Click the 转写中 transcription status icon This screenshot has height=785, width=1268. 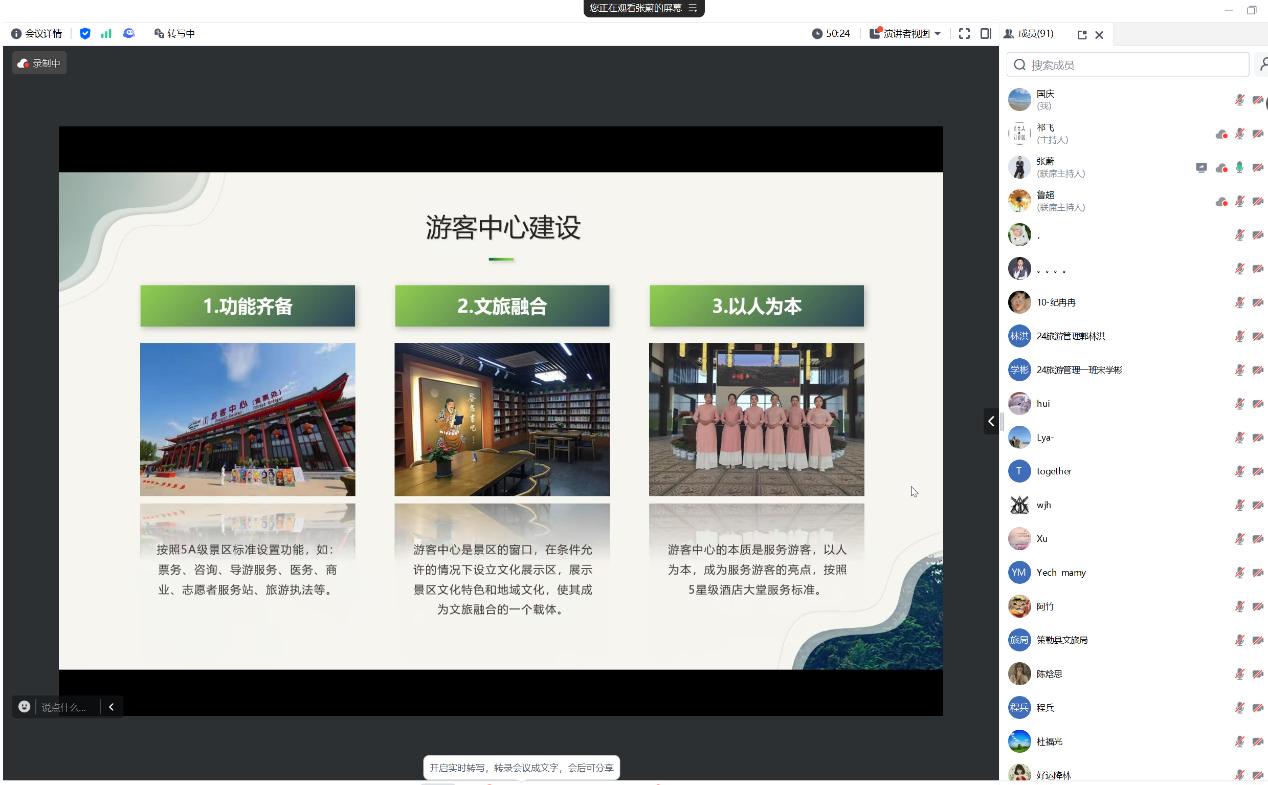159,34
